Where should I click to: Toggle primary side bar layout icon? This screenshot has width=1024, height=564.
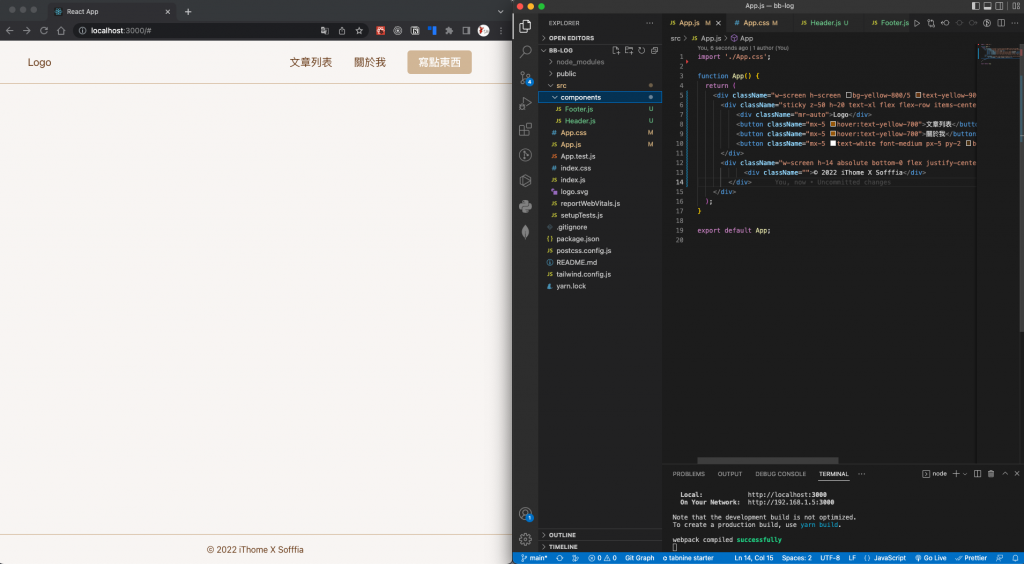(976, 6)
